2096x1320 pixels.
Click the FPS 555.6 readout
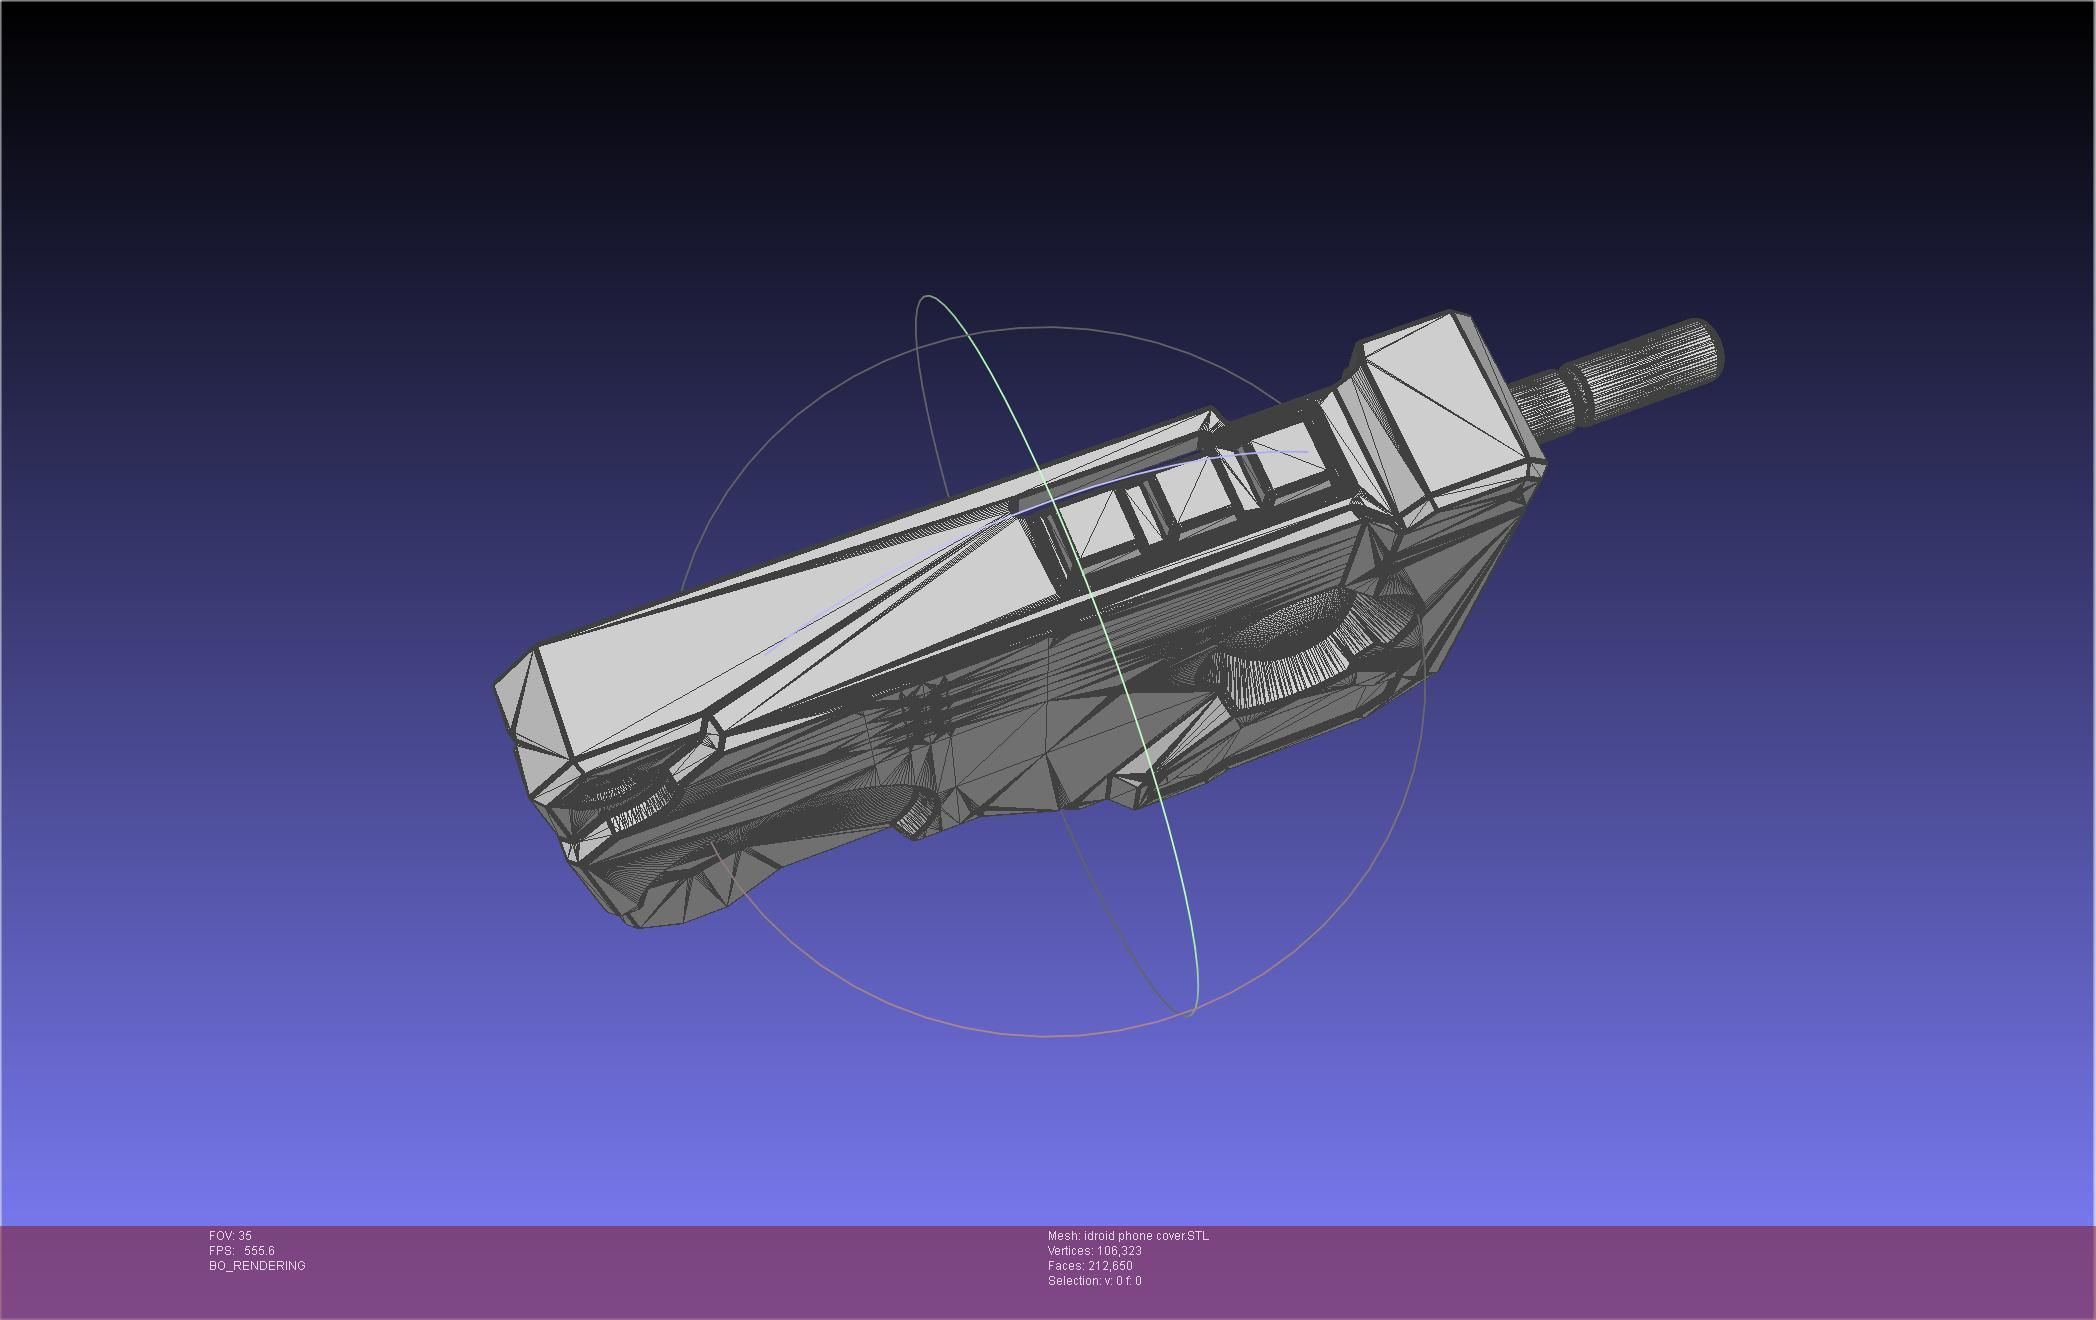(x=242, y=1251)
